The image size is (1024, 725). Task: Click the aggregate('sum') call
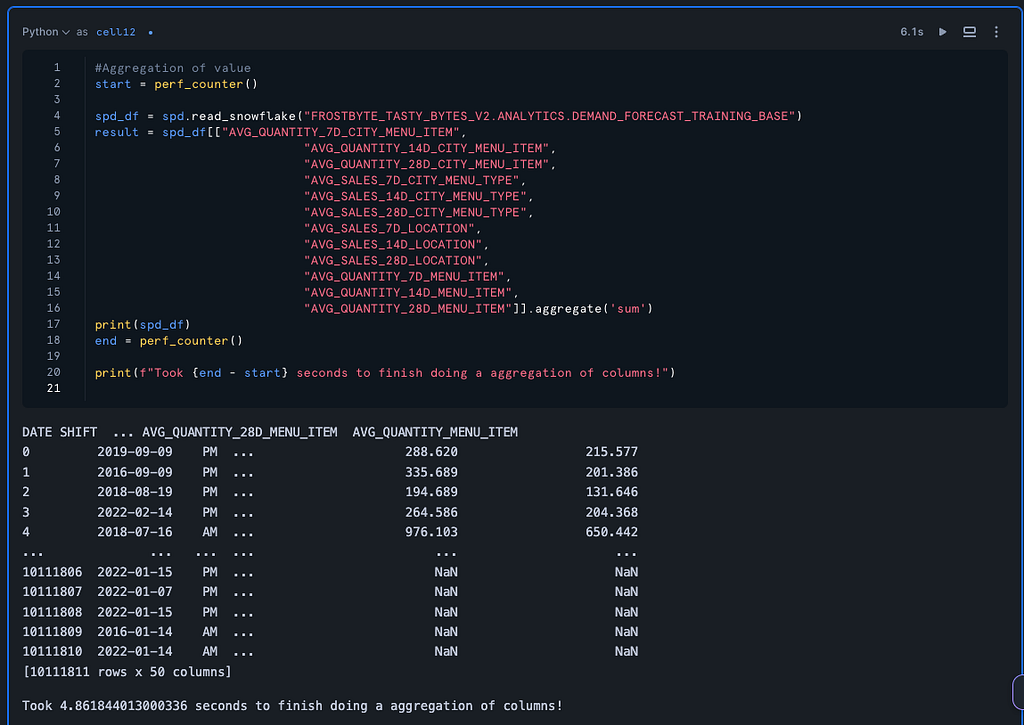click(x=594, y=309)
